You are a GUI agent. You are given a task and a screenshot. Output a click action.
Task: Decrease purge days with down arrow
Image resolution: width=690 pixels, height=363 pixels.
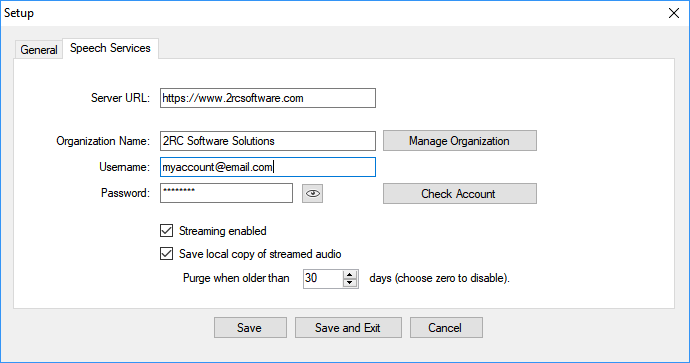350,282
